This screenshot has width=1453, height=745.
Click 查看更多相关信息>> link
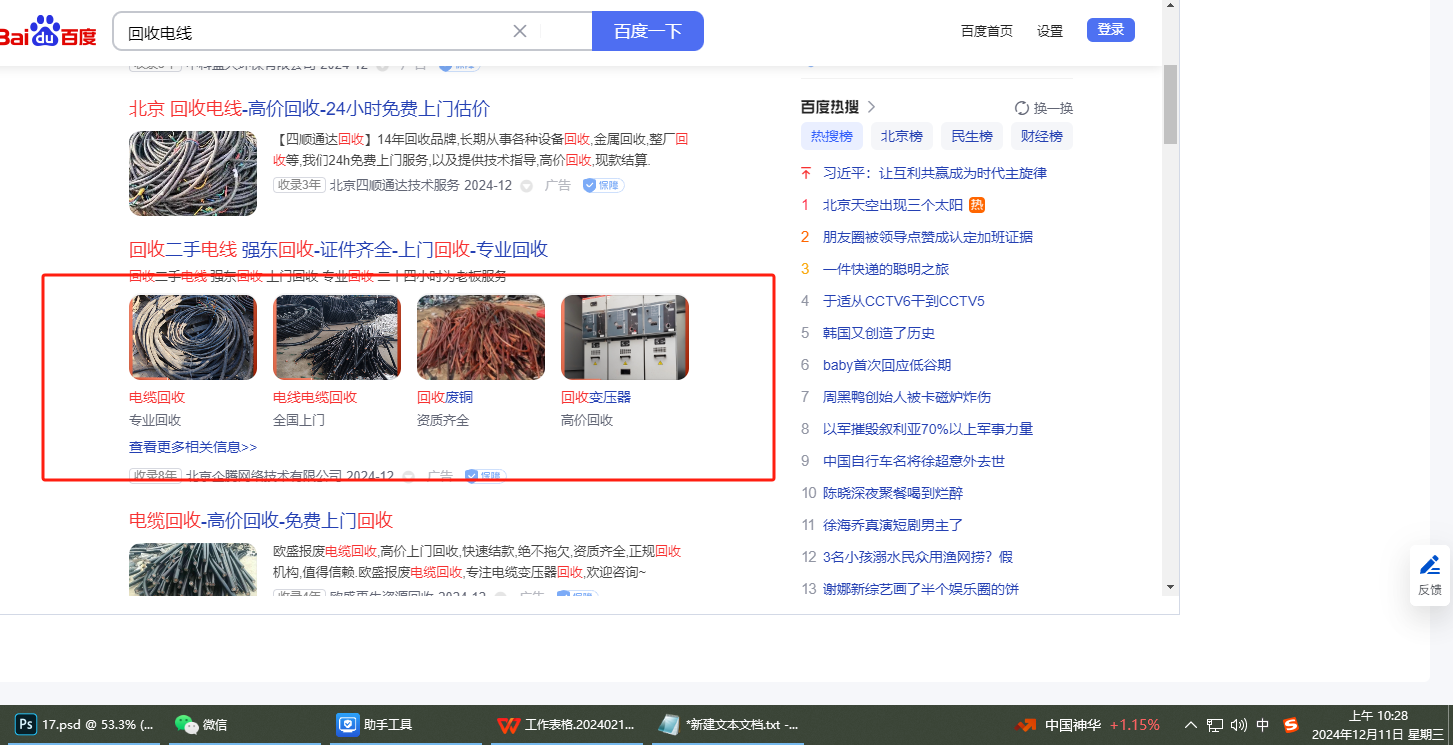pos(193,447)
